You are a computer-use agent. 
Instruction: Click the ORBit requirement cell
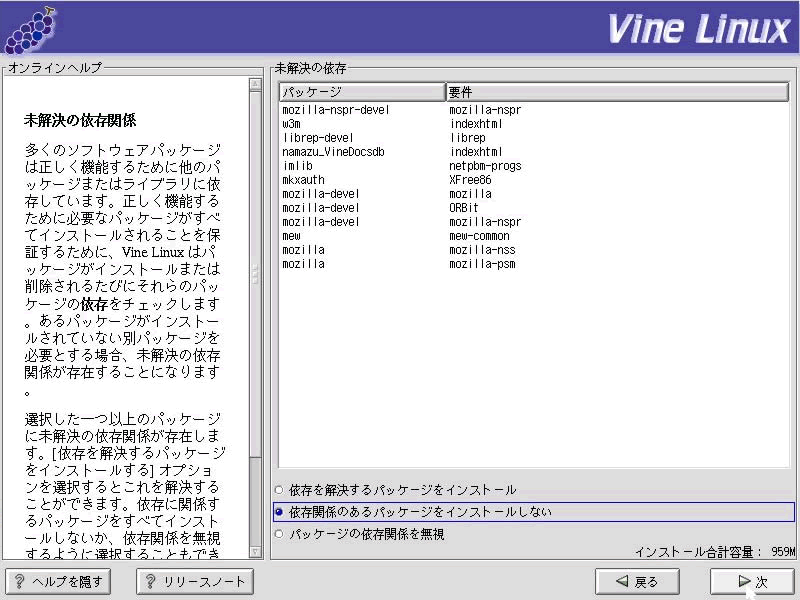464,208
